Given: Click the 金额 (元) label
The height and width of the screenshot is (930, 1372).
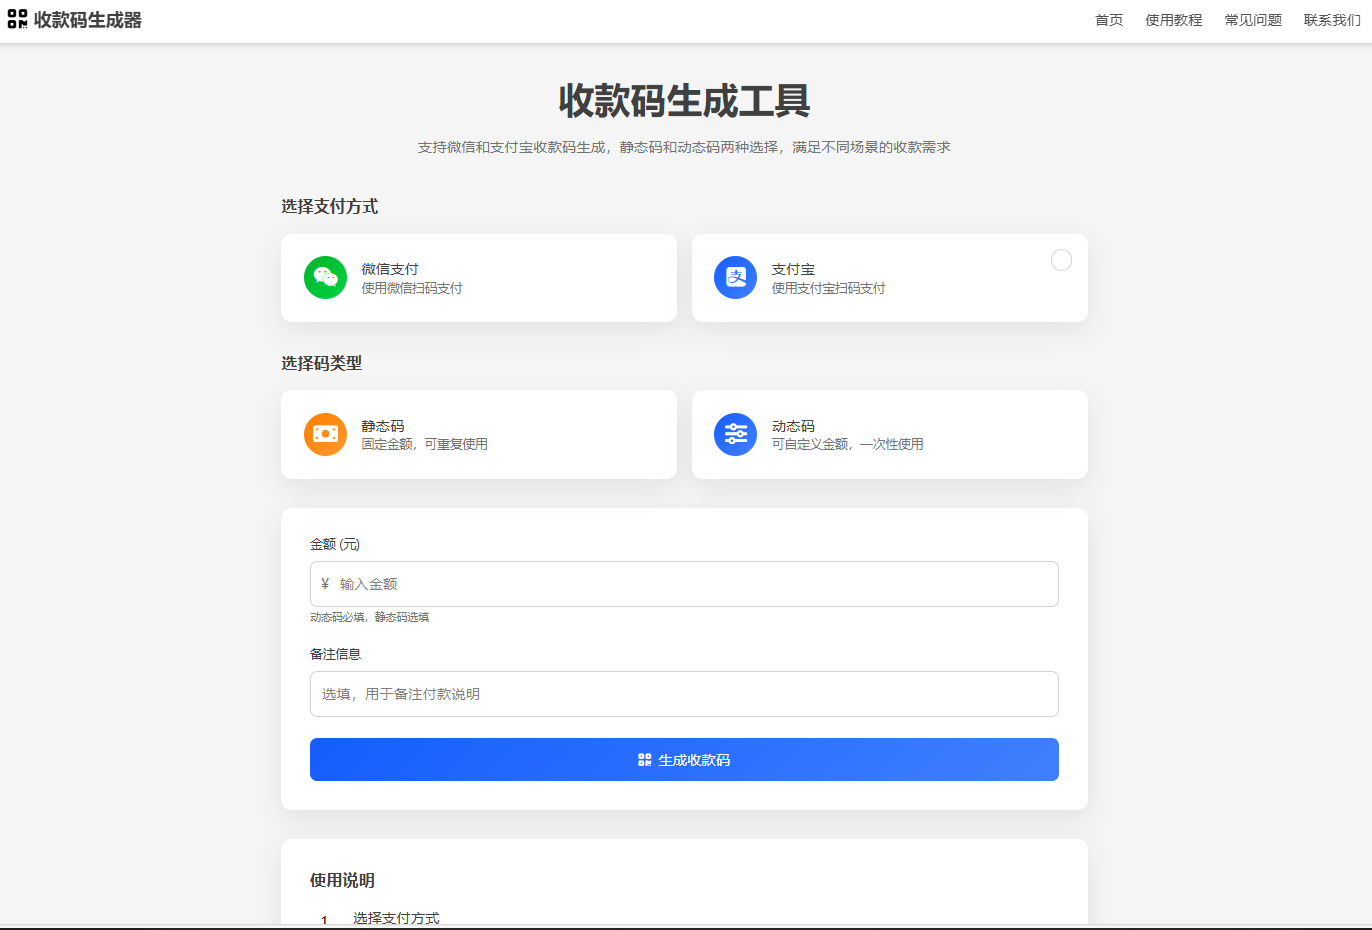Looking at the screenshot, I should point(335,544).
